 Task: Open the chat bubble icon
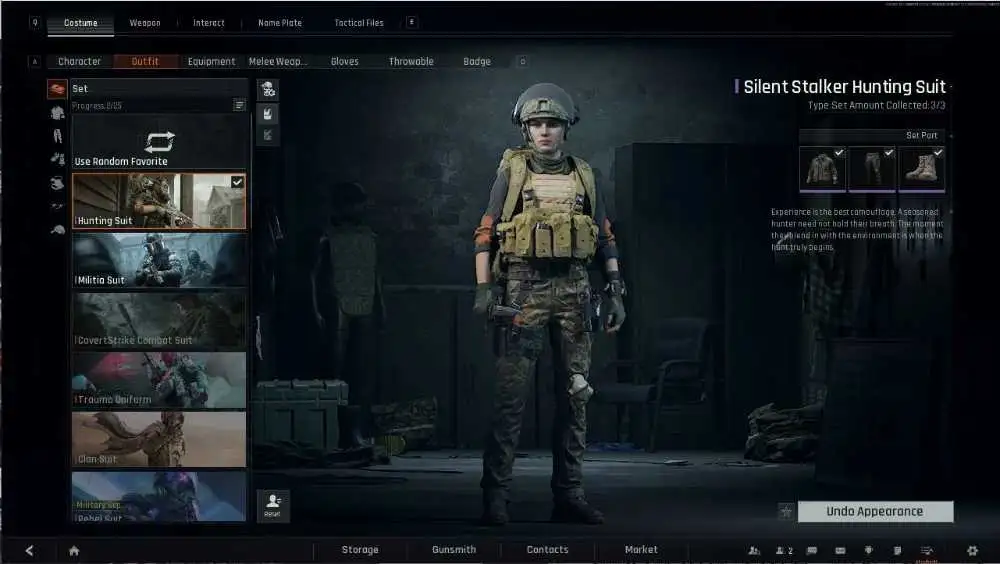[812, 550]
